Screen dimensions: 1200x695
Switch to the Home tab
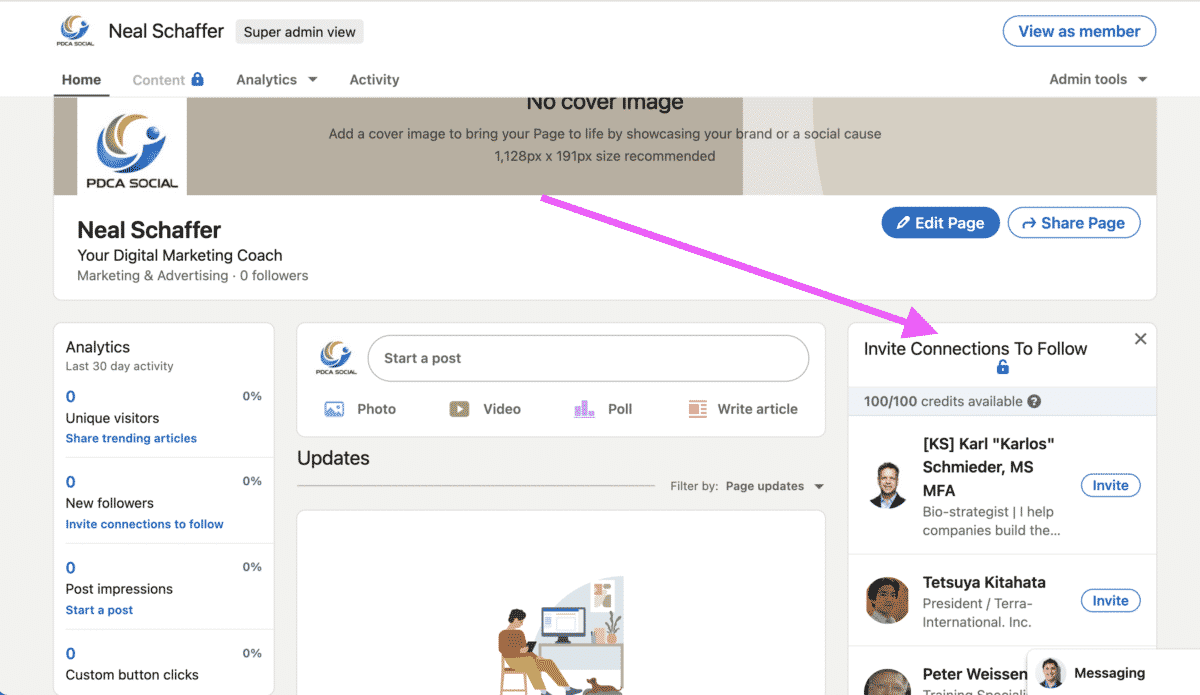(x=81, y=80)
